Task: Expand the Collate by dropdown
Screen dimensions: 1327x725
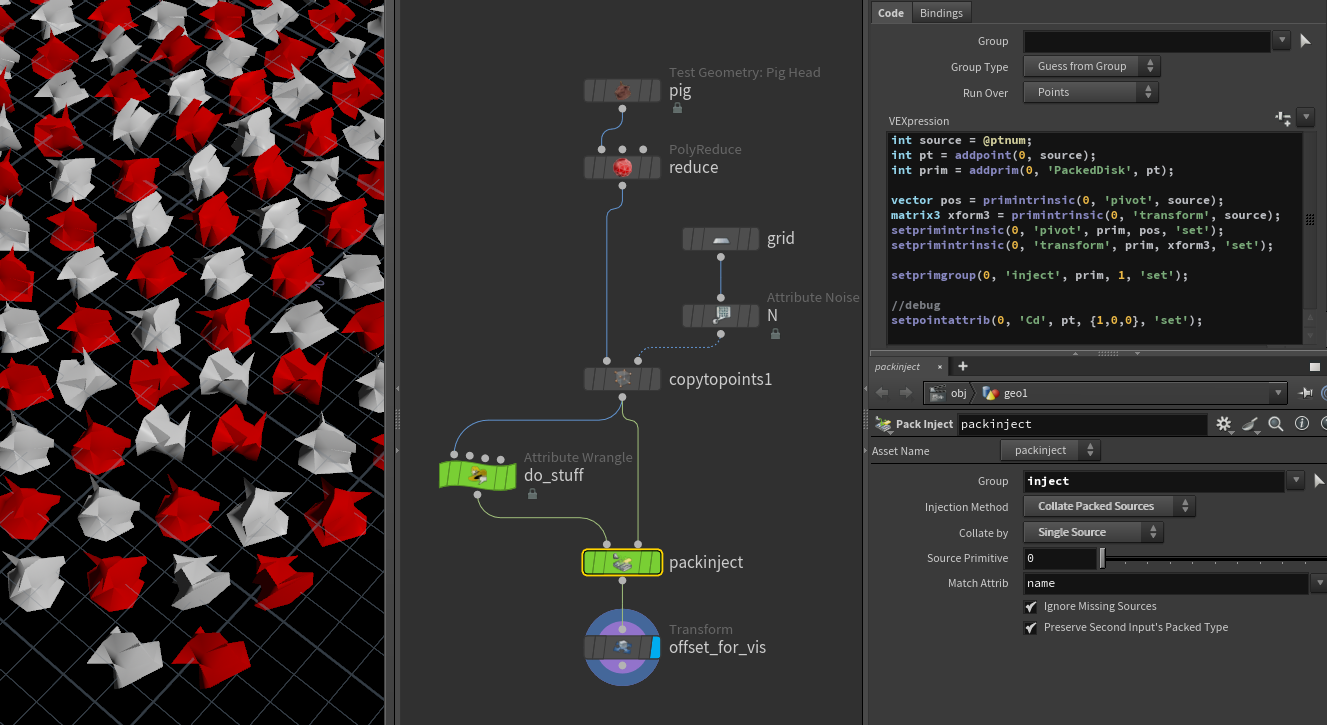Action: (1093, 532)
